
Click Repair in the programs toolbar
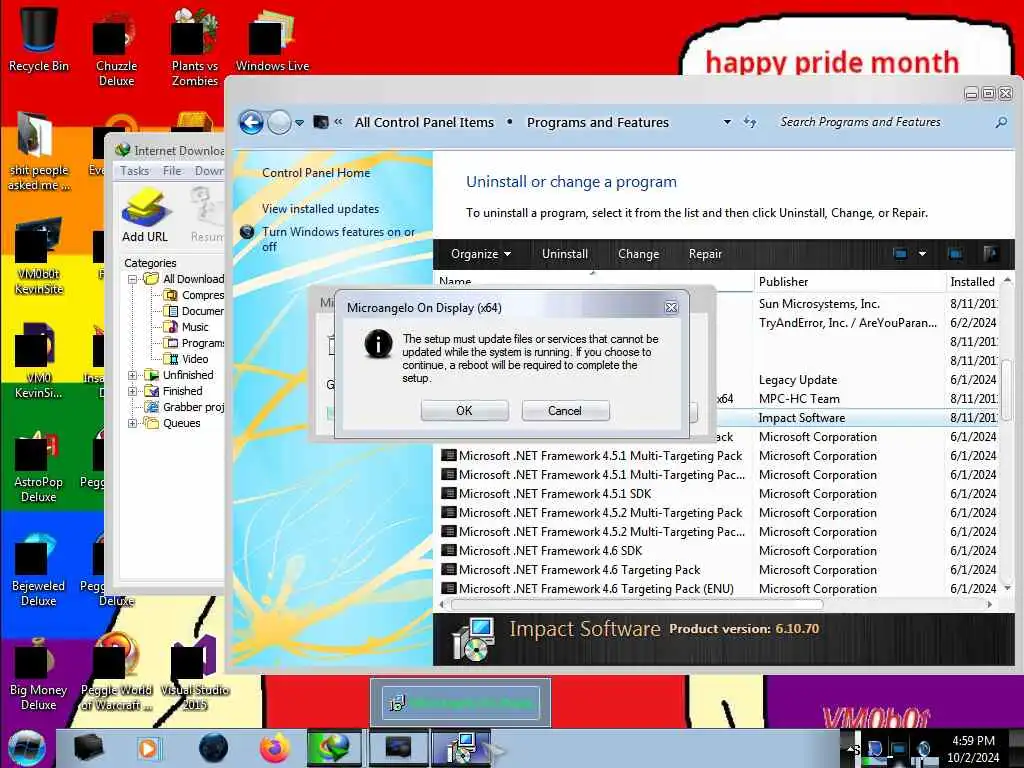(705, 254)
